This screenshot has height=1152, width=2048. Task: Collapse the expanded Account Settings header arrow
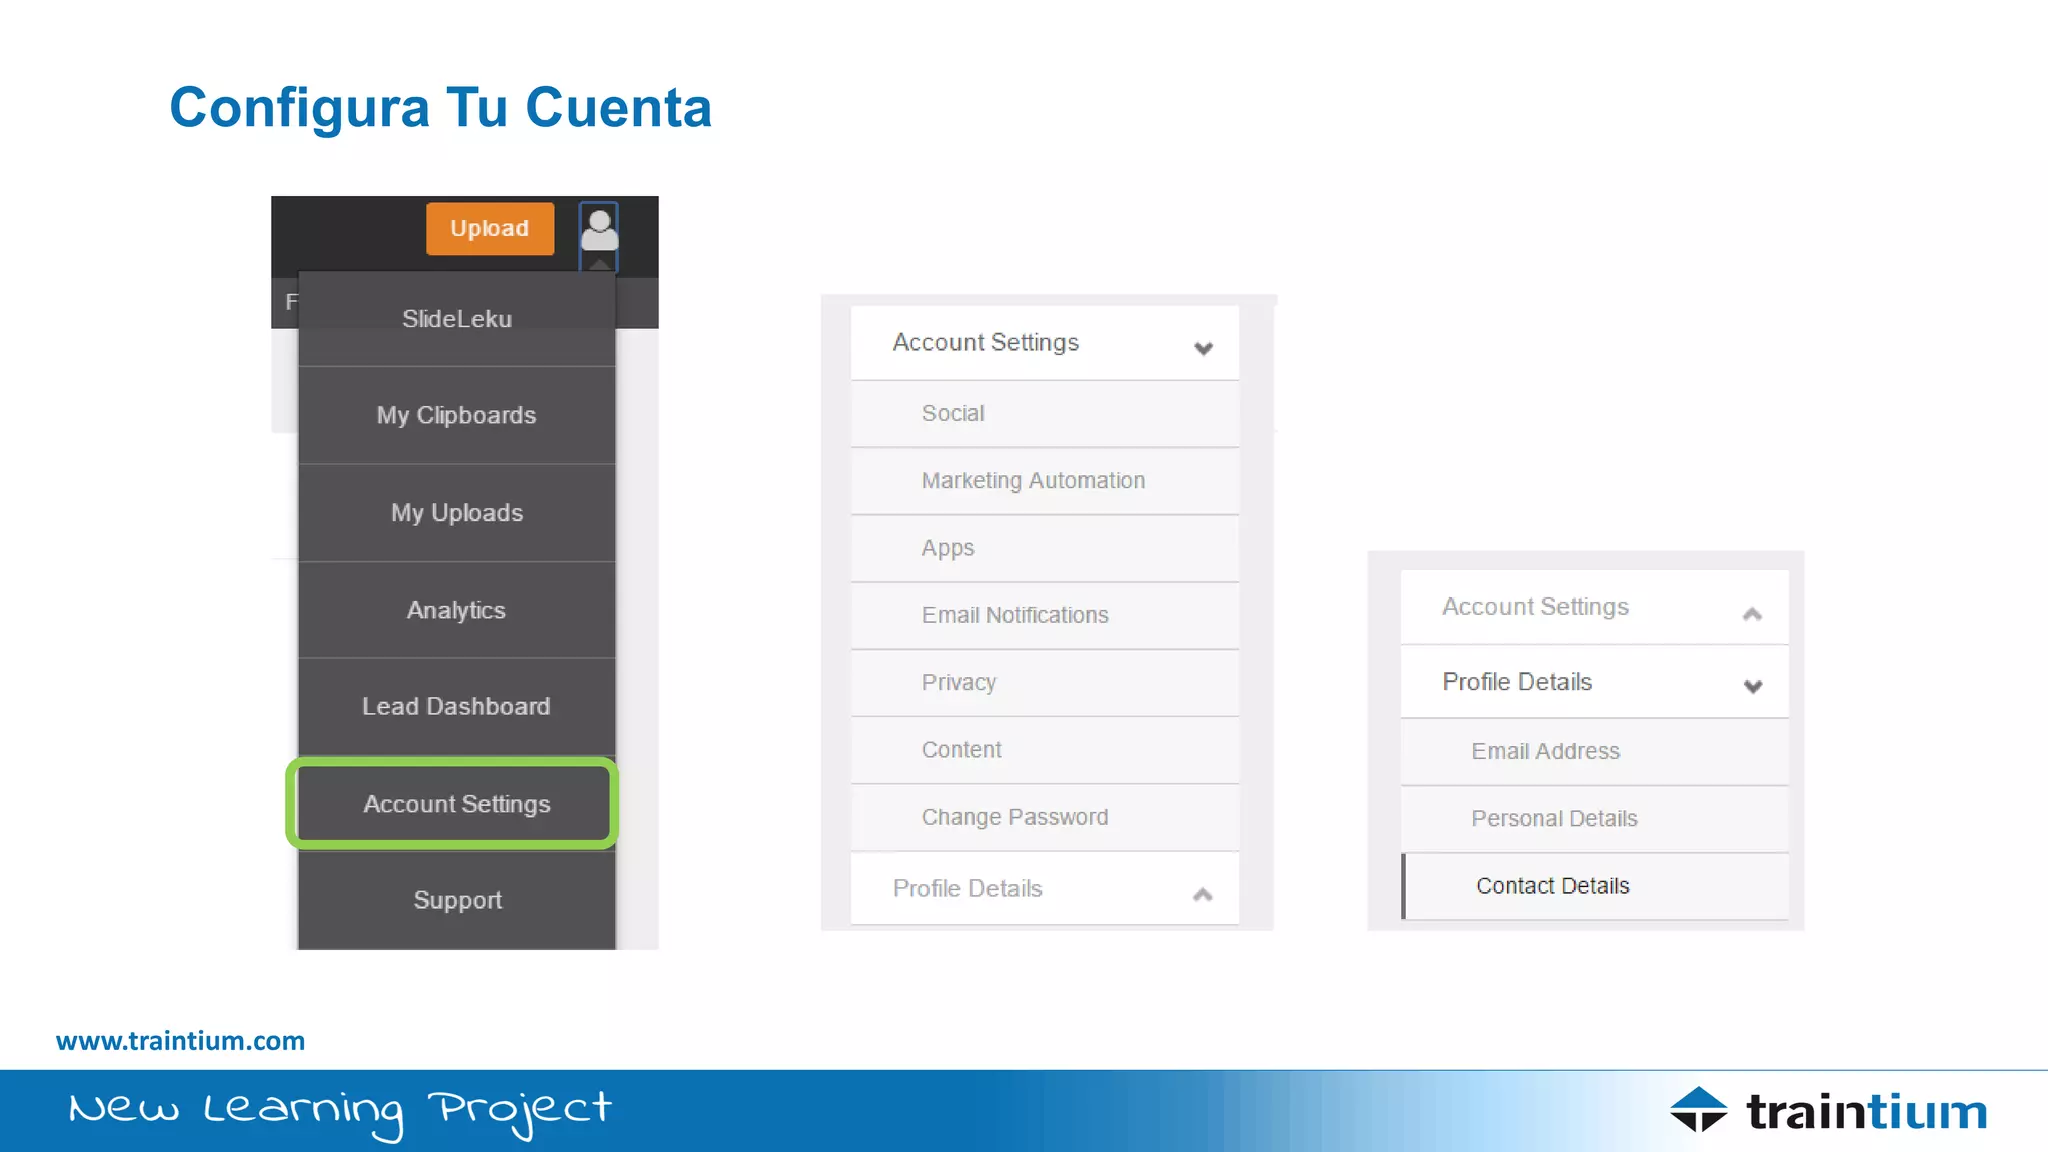coord(1203,348)
